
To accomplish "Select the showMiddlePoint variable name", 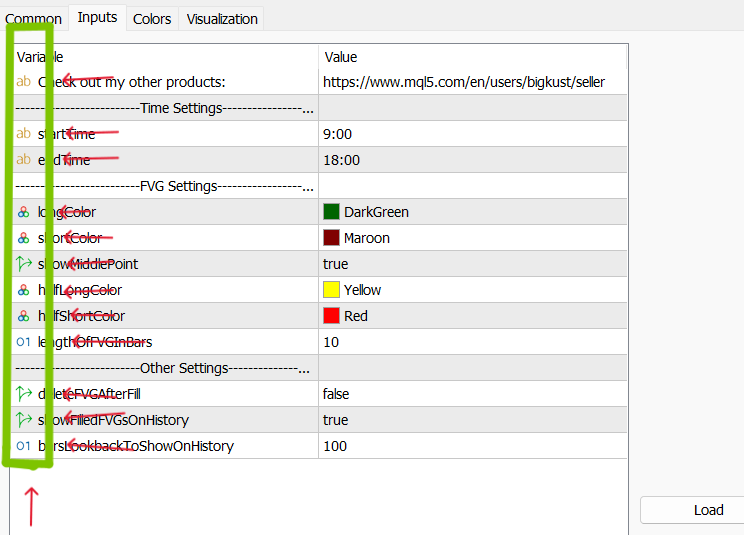I will click(88, 264).
